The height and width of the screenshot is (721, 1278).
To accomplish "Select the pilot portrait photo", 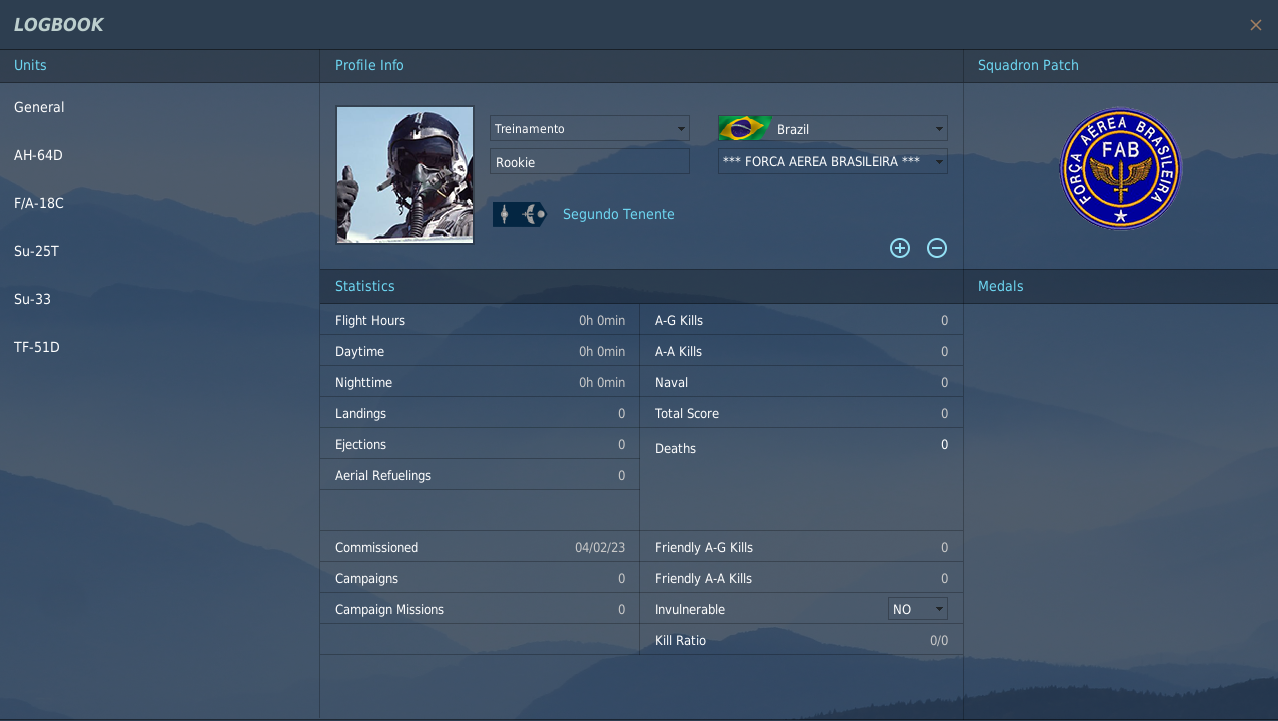I will pos(405,175).
